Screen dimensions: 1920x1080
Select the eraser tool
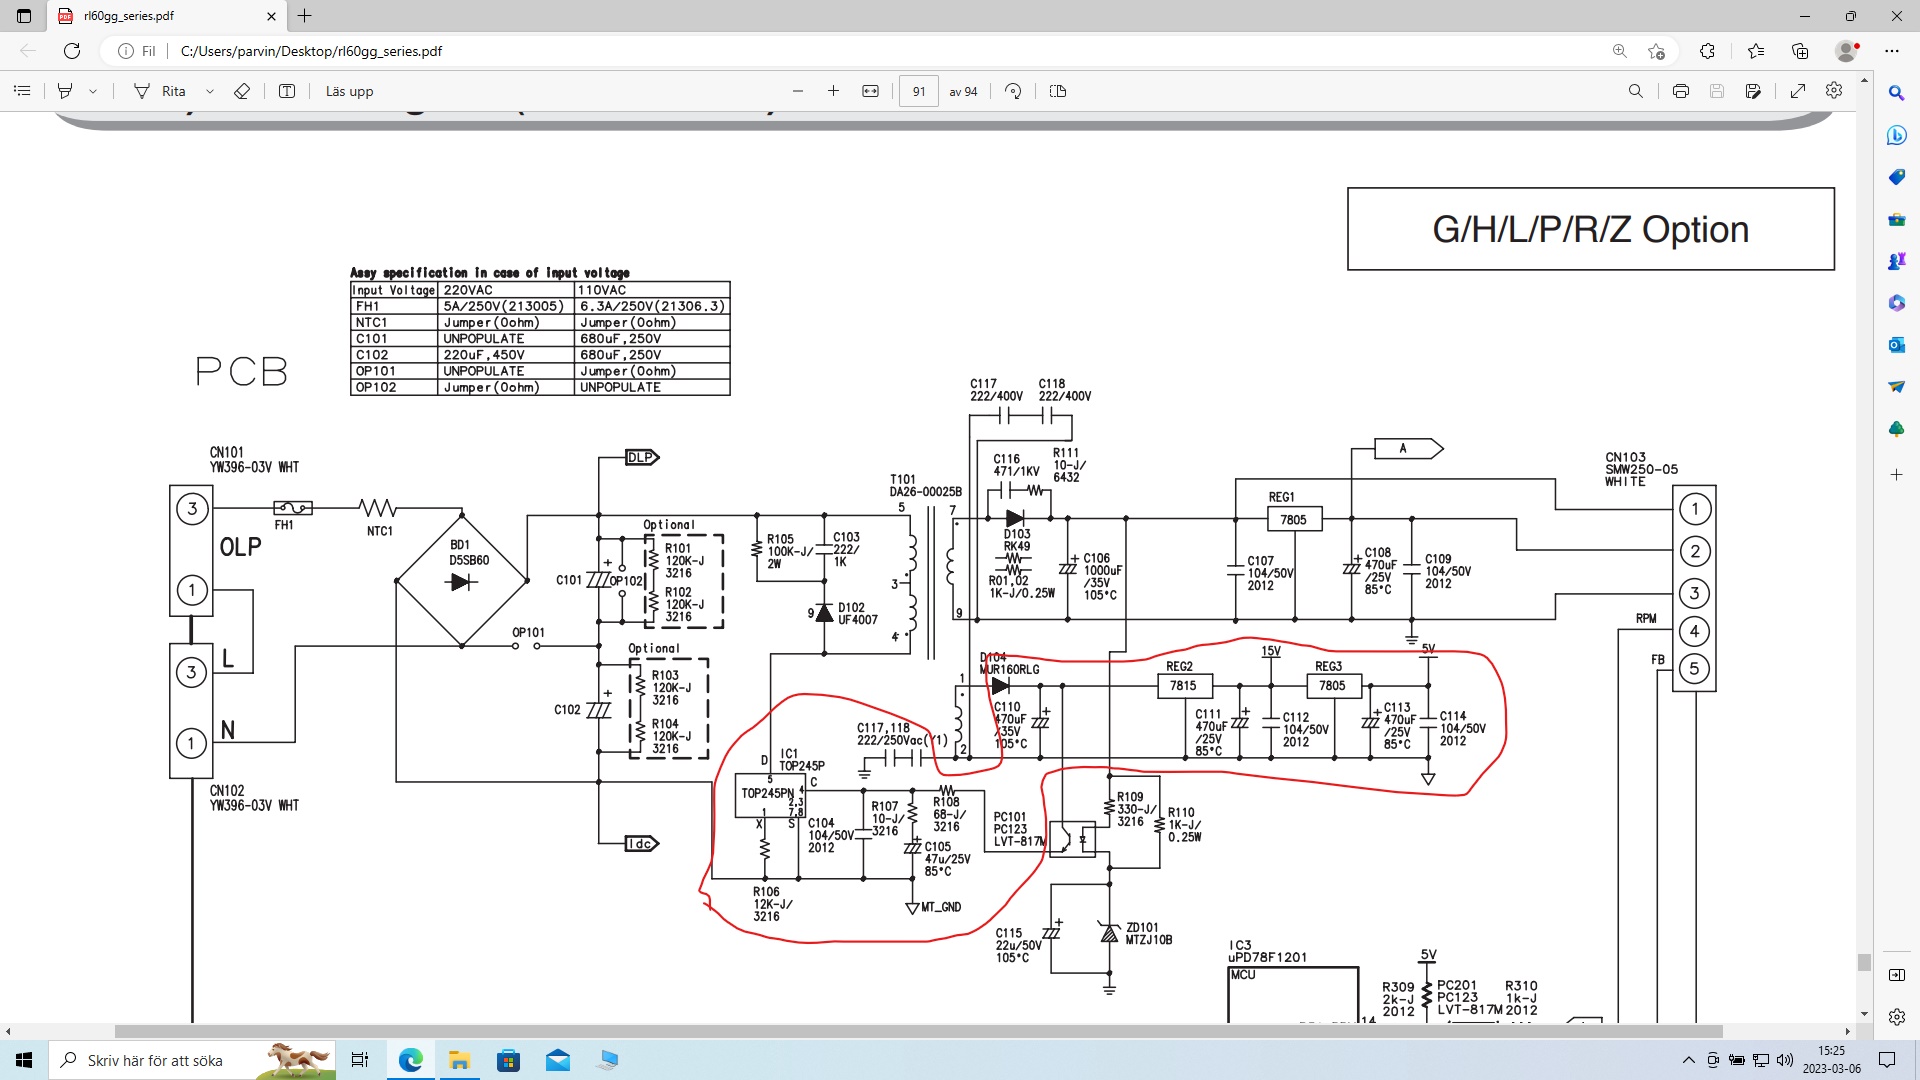241,91
